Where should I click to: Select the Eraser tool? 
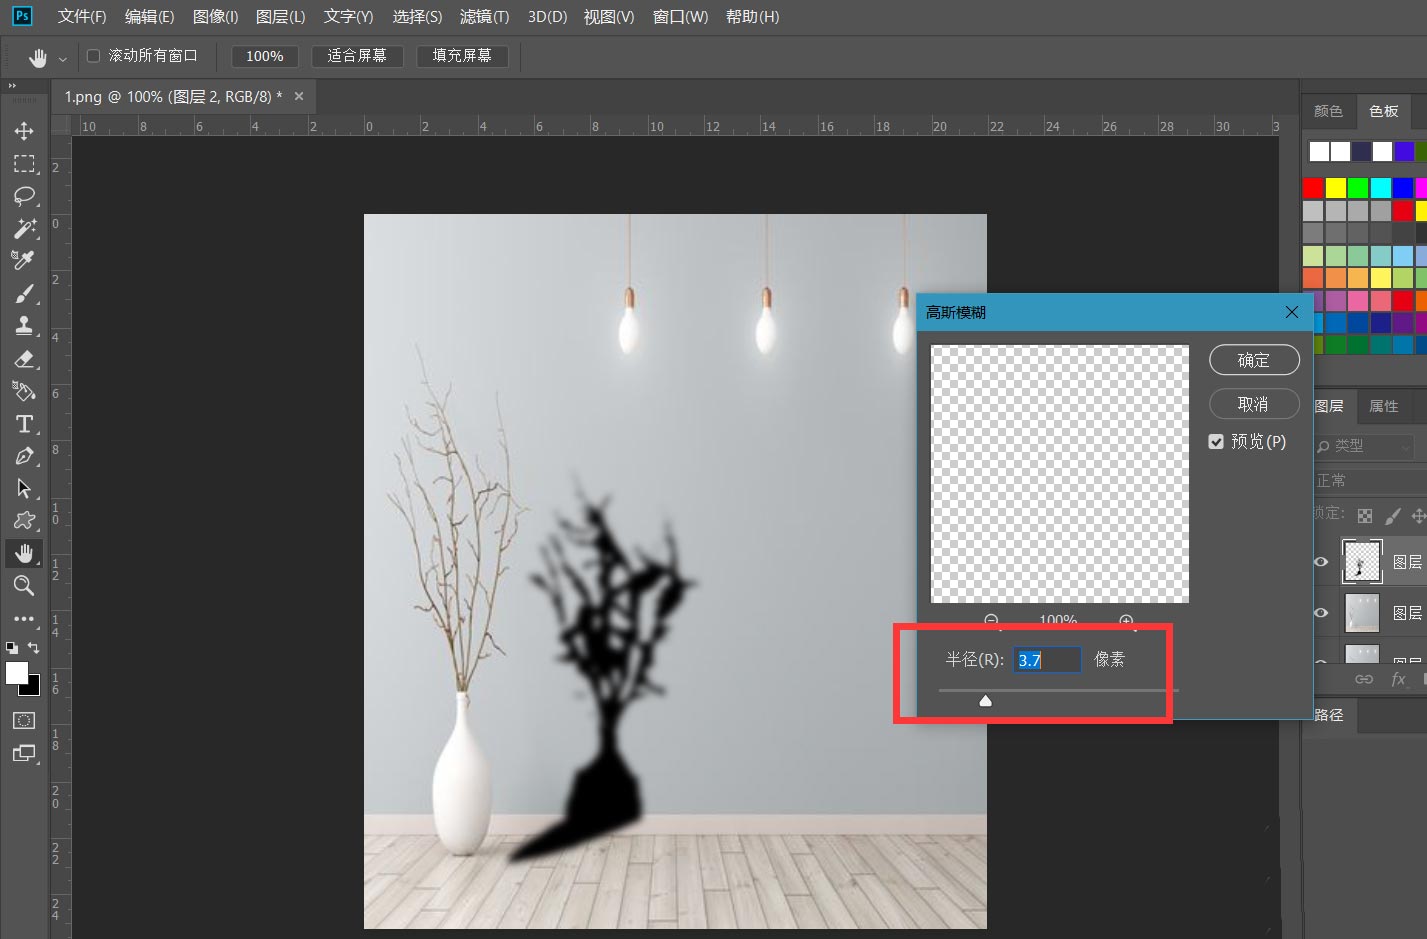[x=24, y=359]
